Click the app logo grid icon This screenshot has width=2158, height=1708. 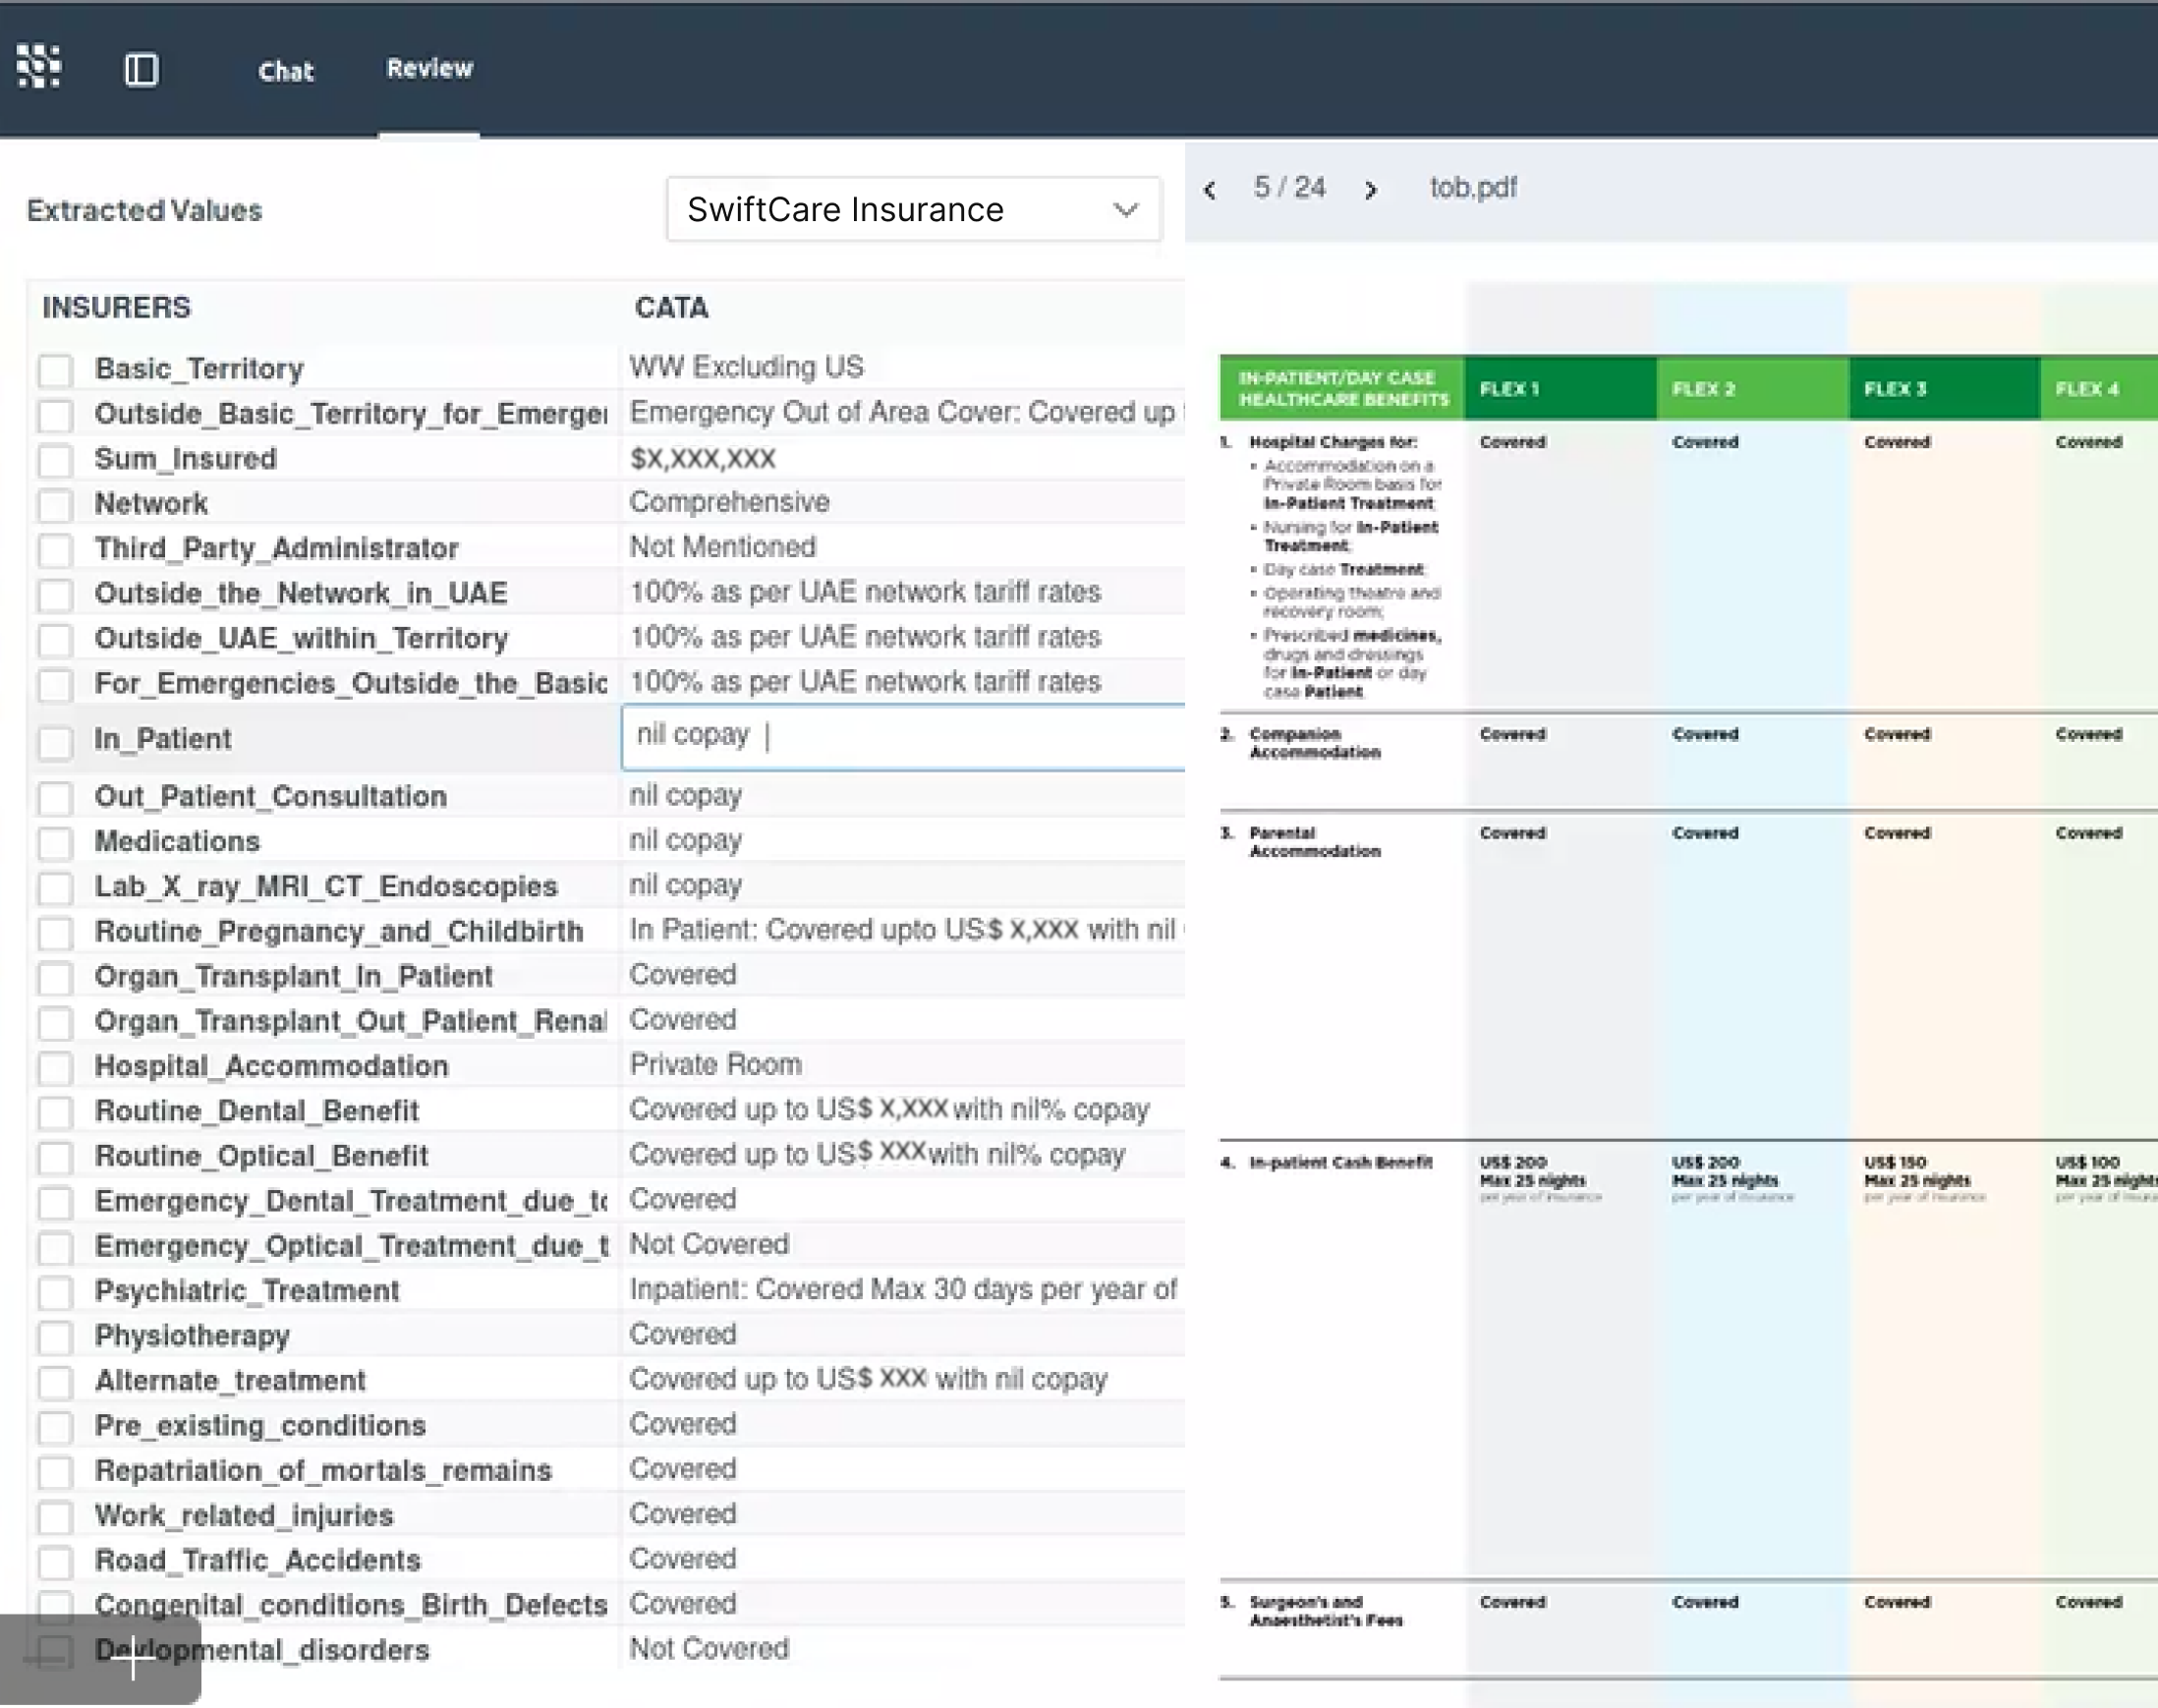[x=39, y=67]
